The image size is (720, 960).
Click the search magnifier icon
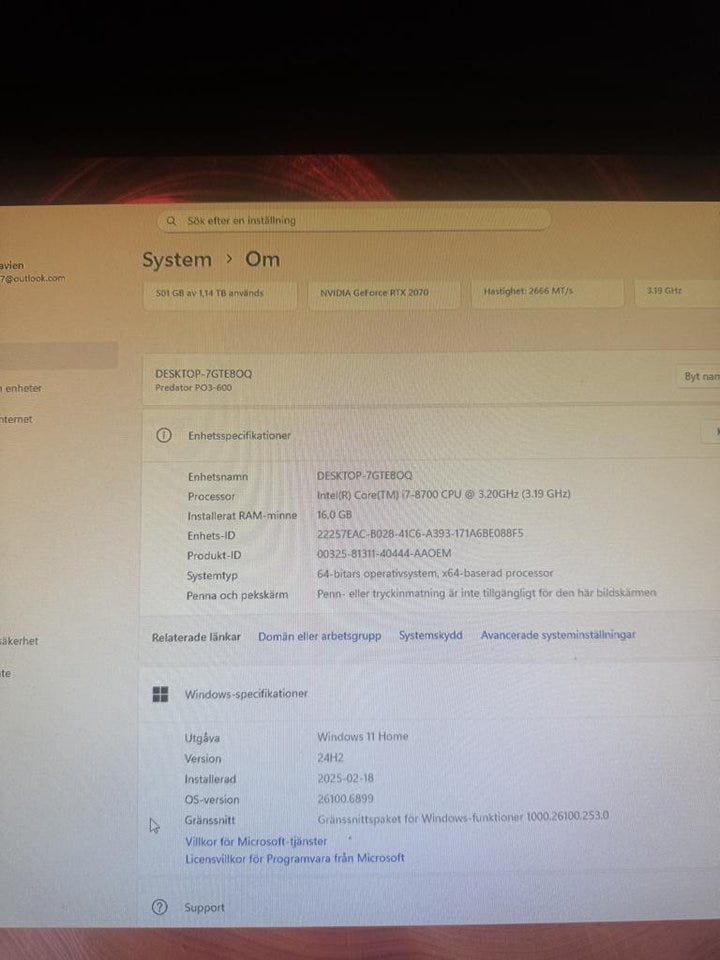coord(171,221)
